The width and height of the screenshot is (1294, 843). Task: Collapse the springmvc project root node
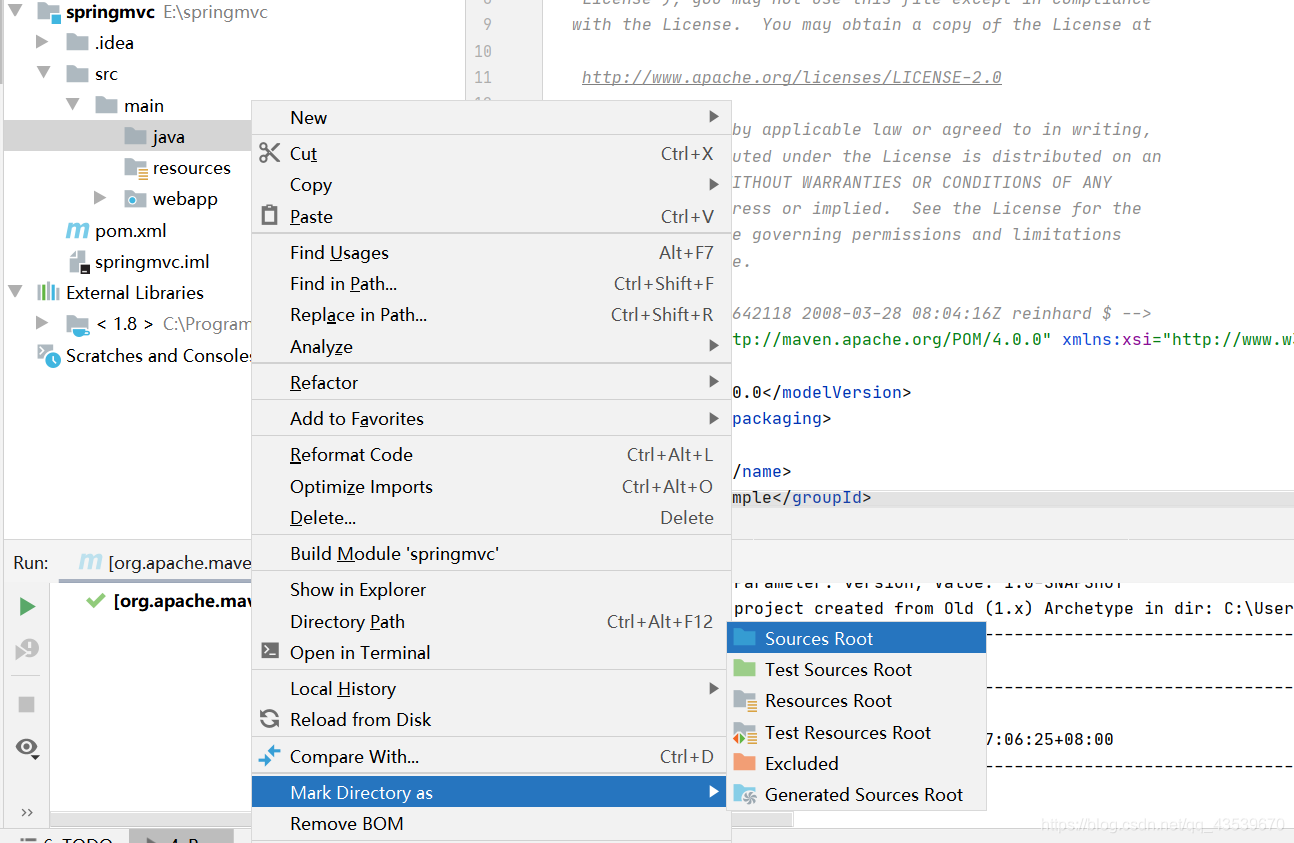pyautogui.click(x=15, y=12)
